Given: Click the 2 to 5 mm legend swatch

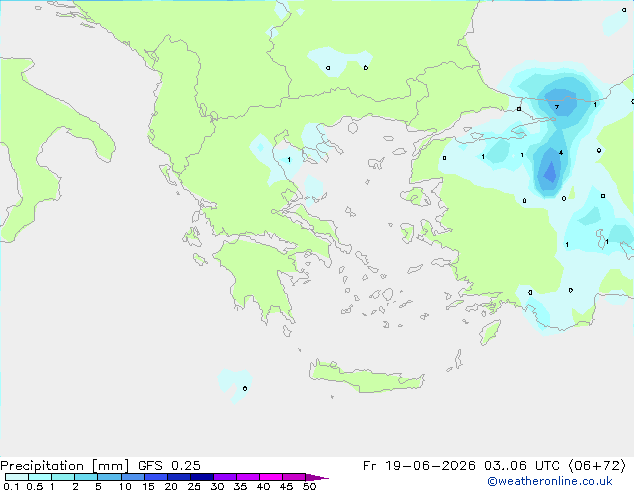Looking at the screenshot, I should [x=86, y=477].
